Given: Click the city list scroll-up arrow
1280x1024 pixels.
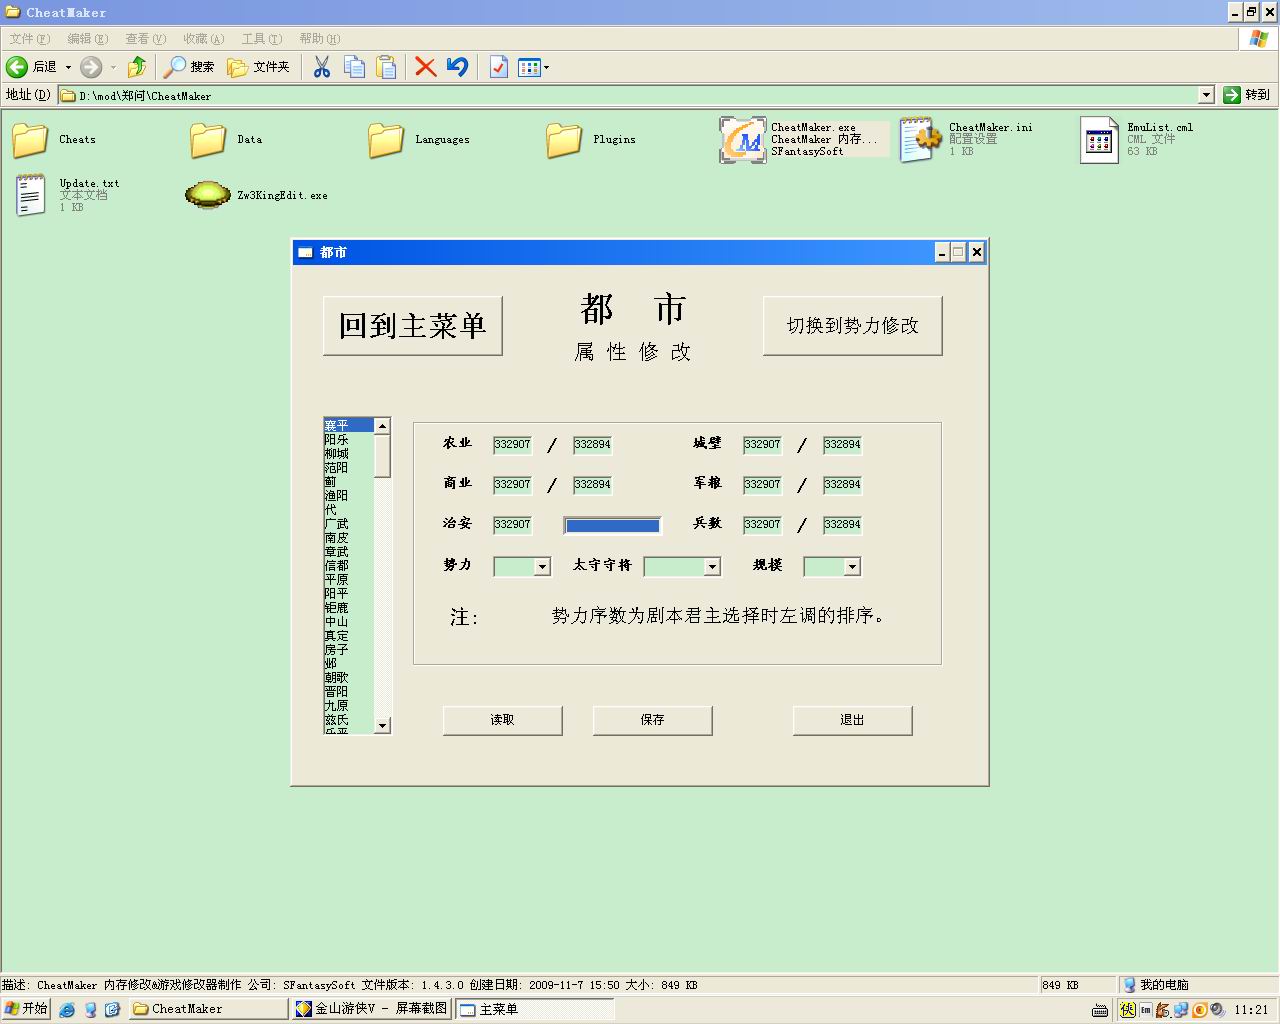Looking at the screenshot, I should point(382,426).
